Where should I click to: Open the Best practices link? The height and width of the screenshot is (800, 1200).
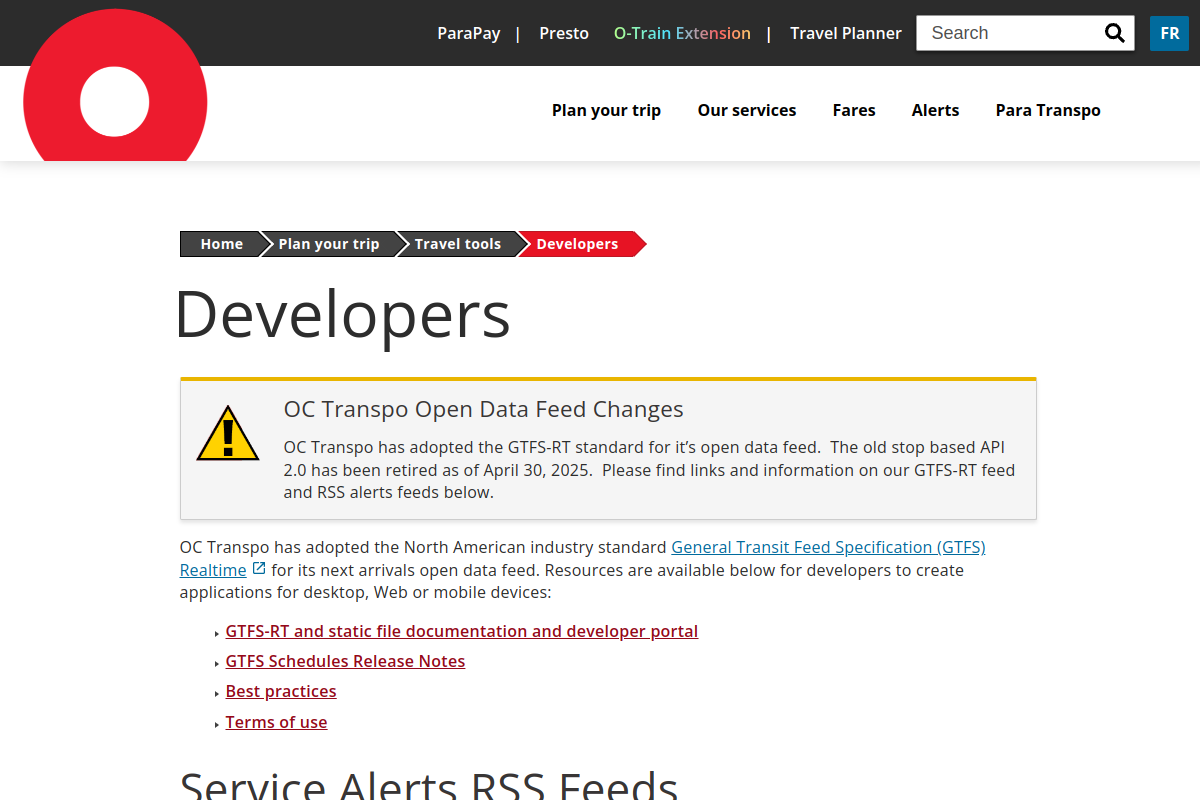(x=281, y=691)
